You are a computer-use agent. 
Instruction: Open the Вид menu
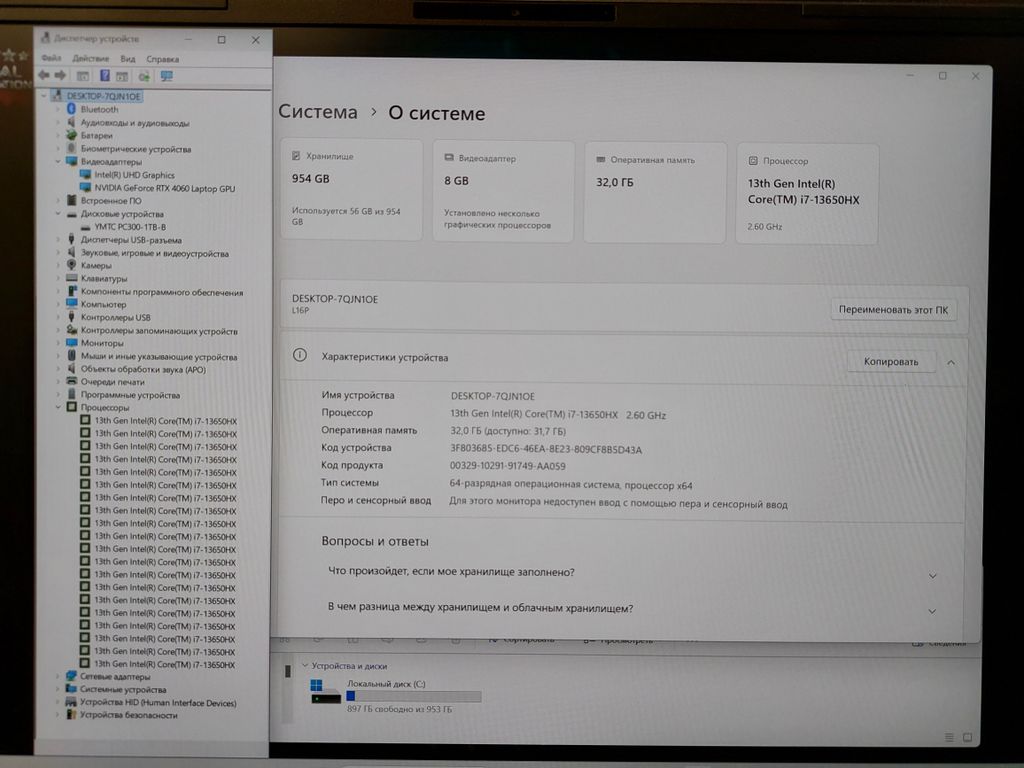coord(128,59)
